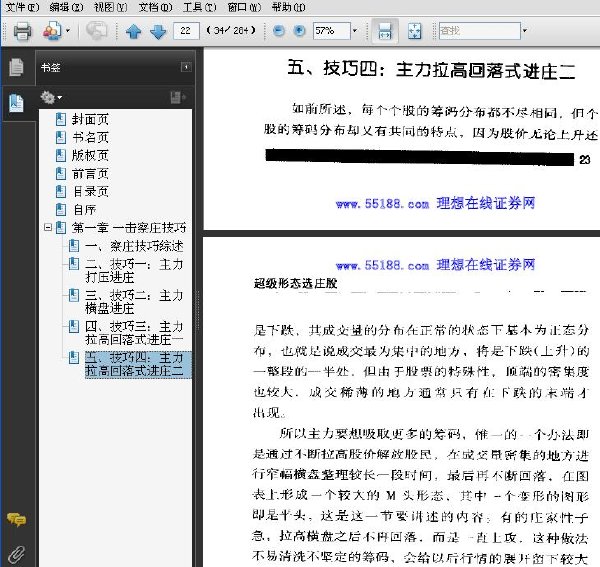The image size is (600, 567).
Task: Open the arrow beside the collaborate icon
Action: pyautogui.click(x=68, y=31)
